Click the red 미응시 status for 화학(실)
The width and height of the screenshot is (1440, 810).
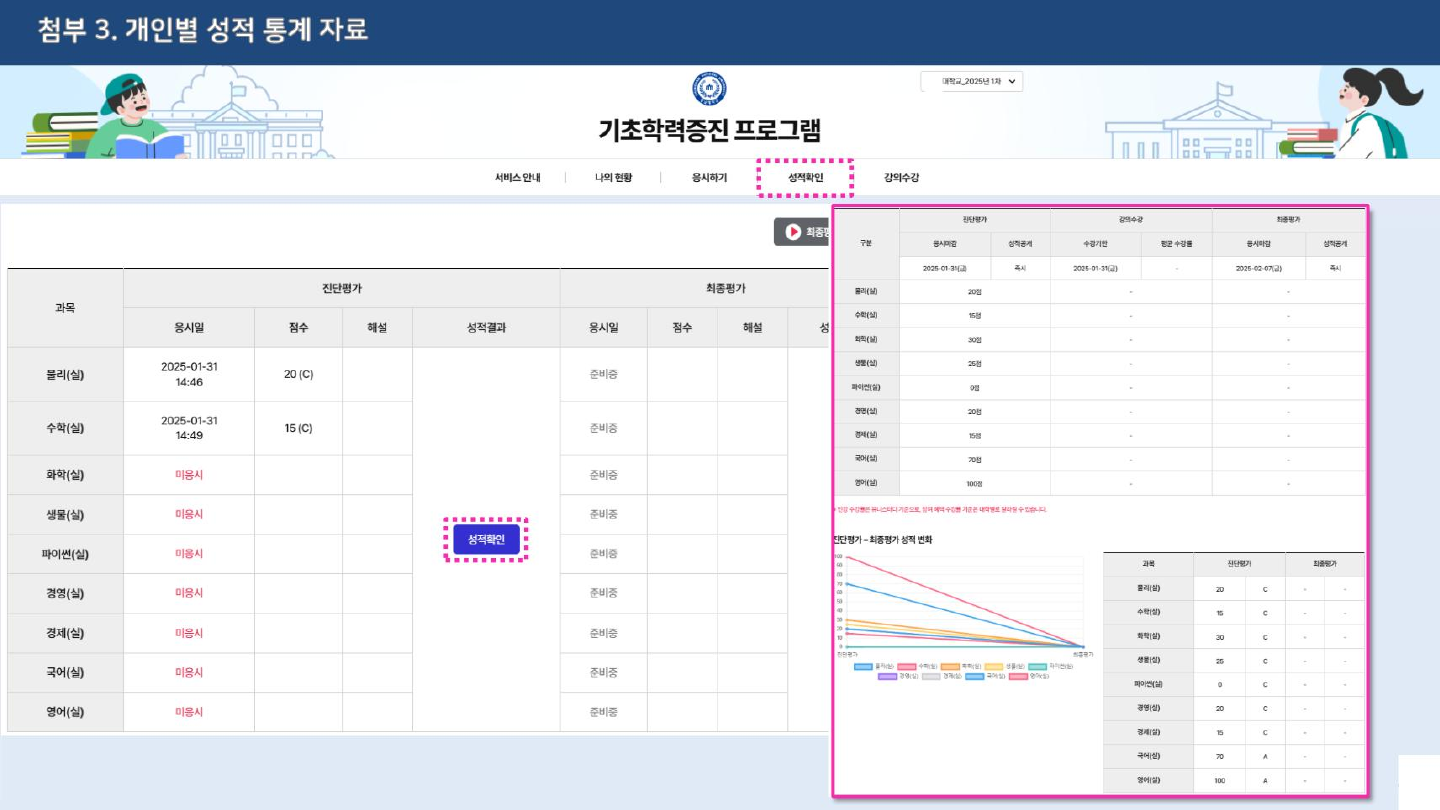[189, 475]
